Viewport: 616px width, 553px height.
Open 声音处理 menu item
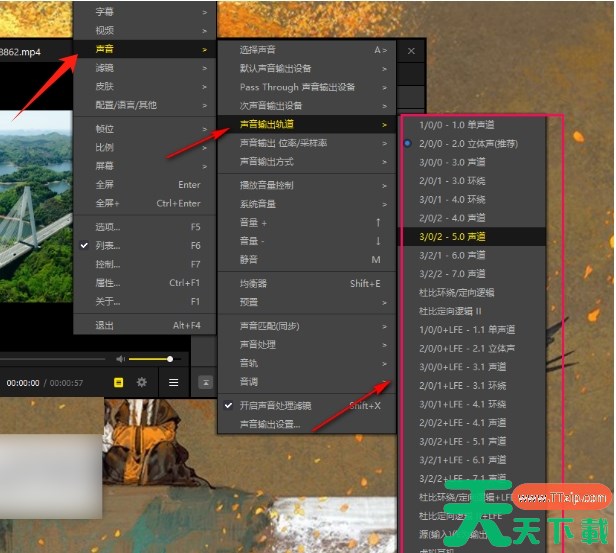coord(306,345)
